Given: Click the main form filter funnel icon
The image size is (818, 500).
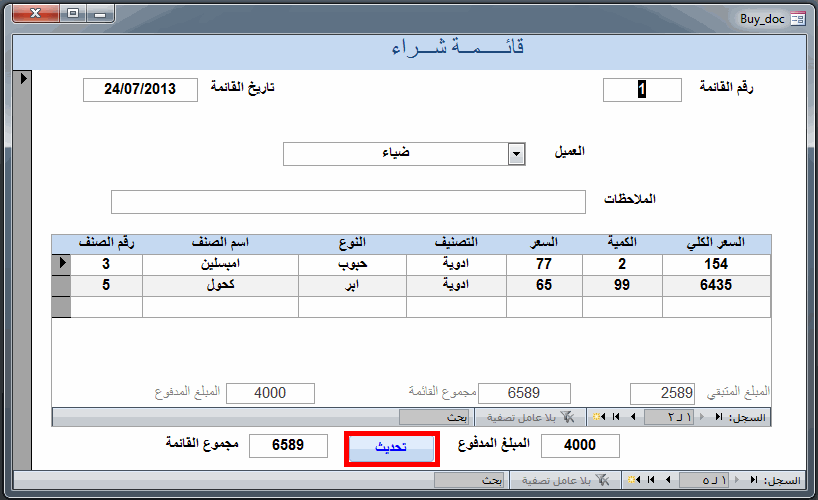Looking at the screenshot, I should point(602,480).
